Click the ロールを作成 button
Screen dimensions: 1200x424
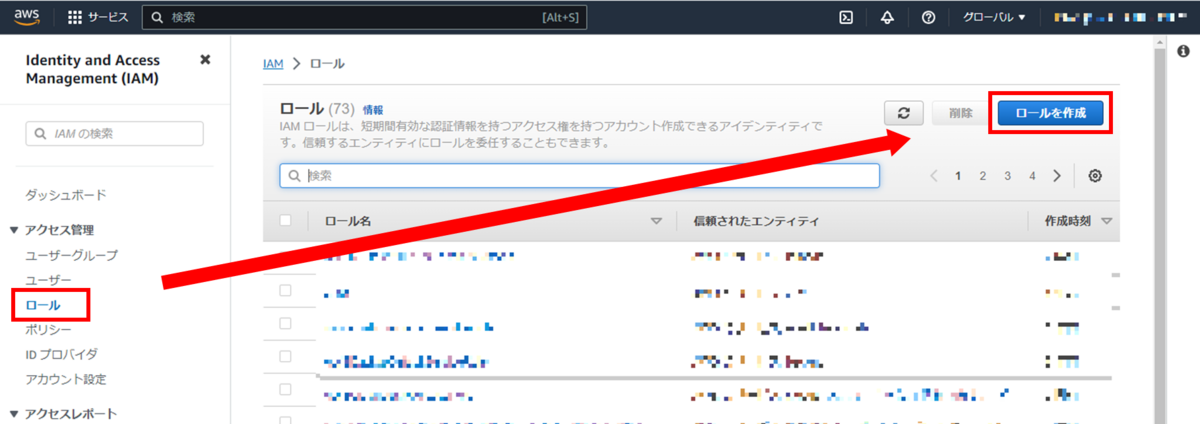pyautogui.click(x=1050, y=113)
